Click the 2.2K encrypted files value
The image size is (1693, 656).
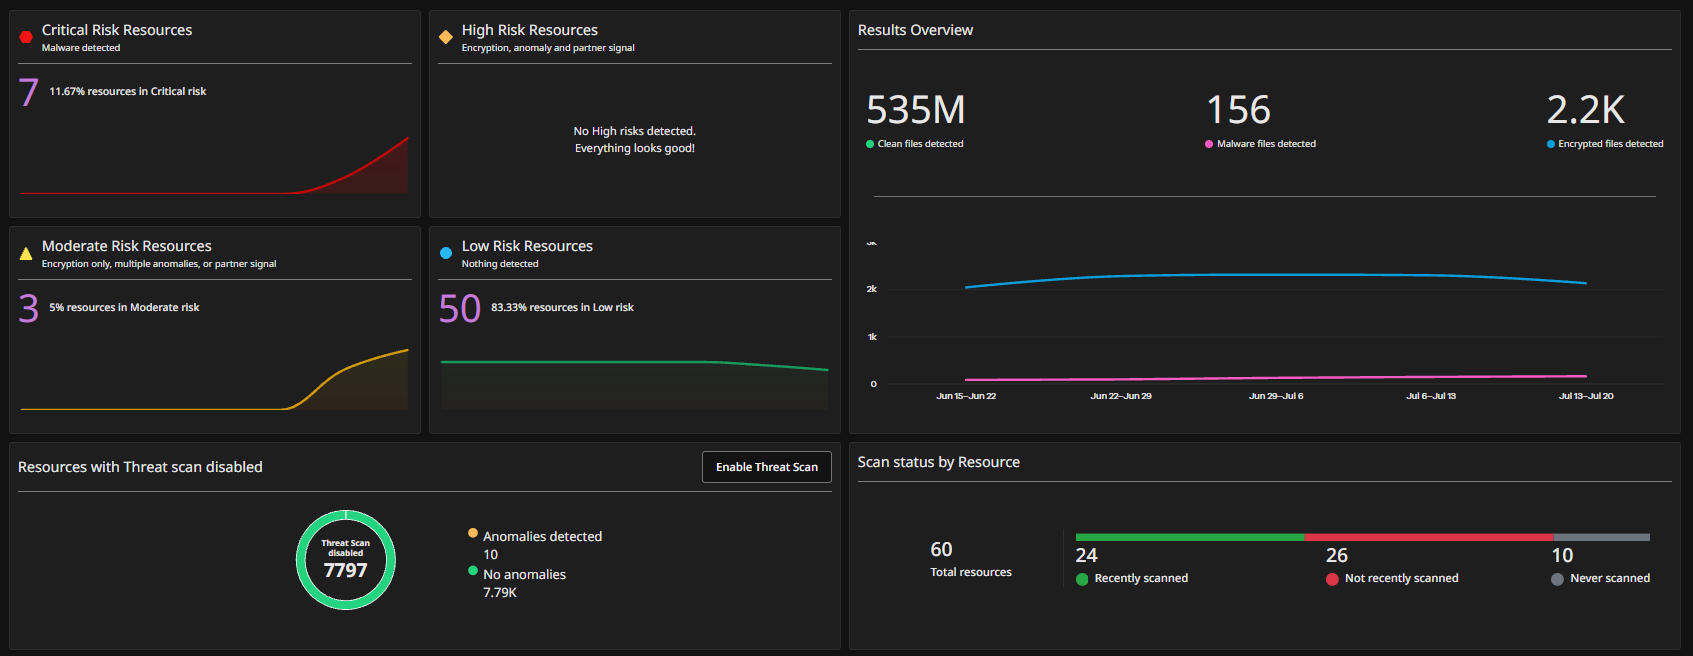pos(1586,110)
